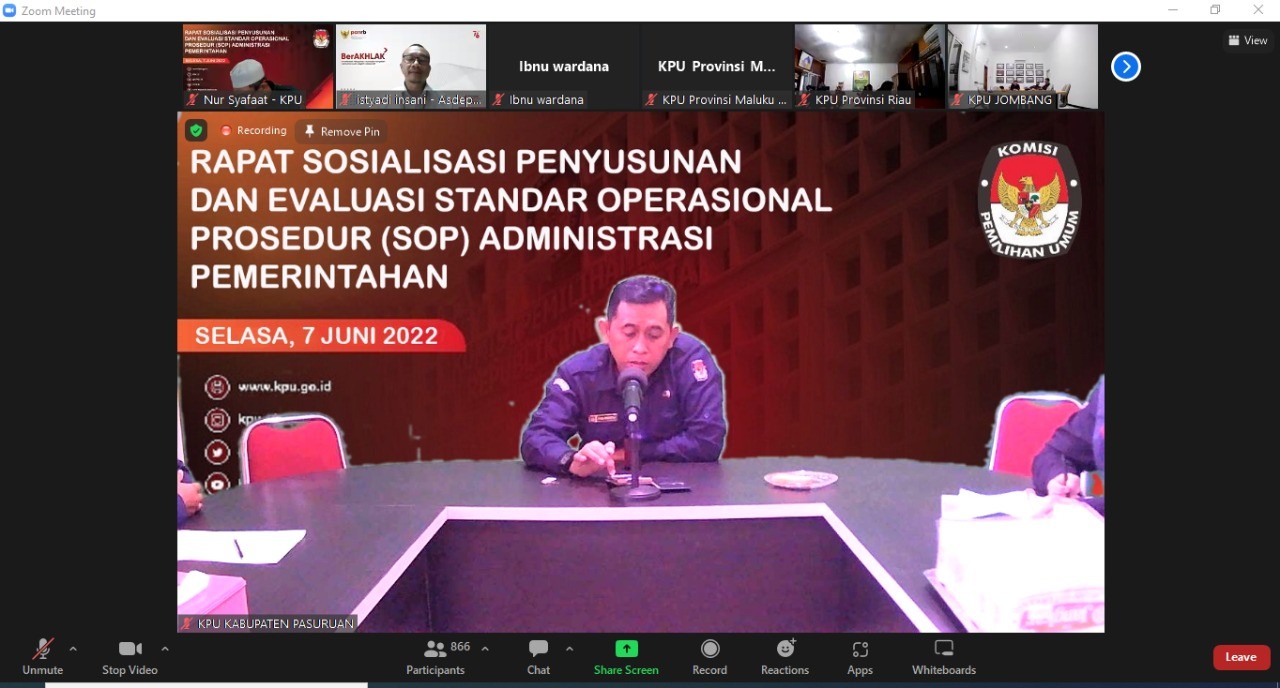The width and height of the screenshot is (1280, 688).
Task: Select the KPU Provinsi Riau thumbnail
Action: 869,66
